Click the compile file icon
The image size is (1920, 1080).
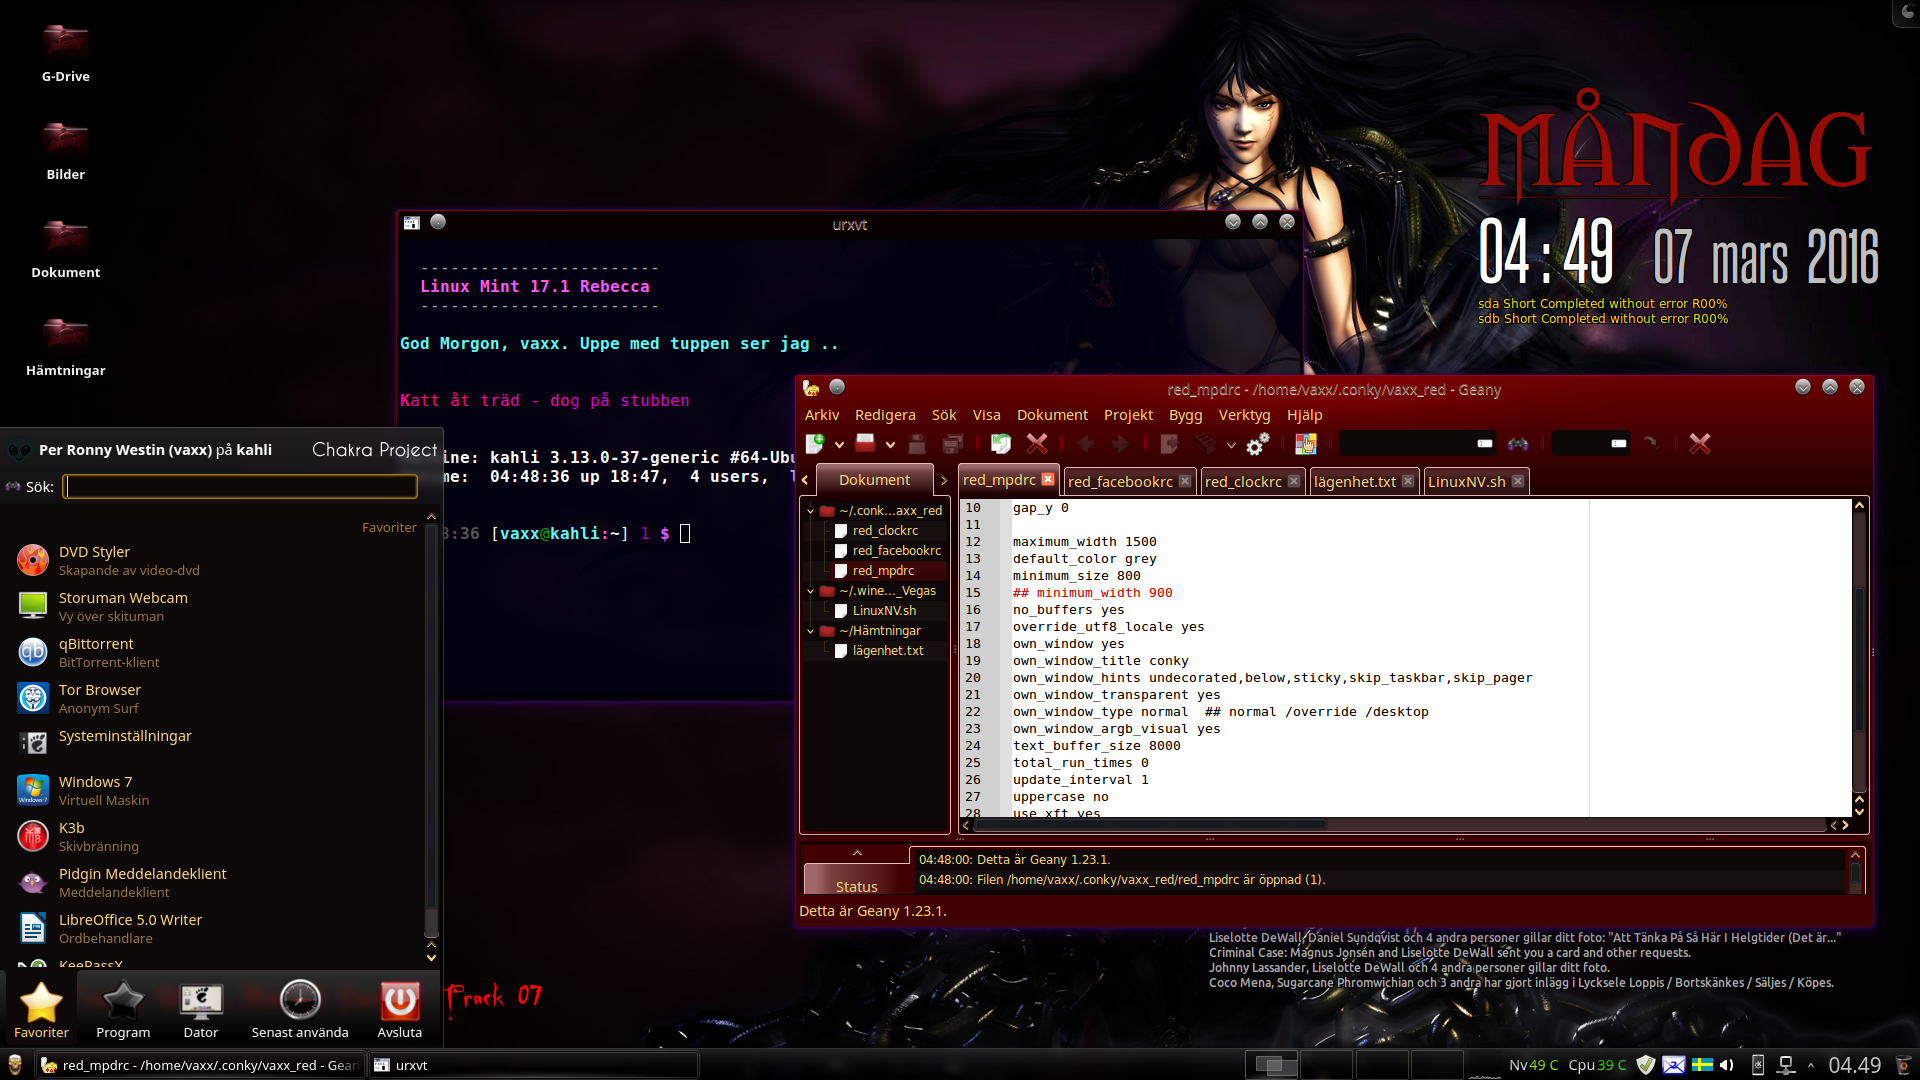click(1169, 443)
